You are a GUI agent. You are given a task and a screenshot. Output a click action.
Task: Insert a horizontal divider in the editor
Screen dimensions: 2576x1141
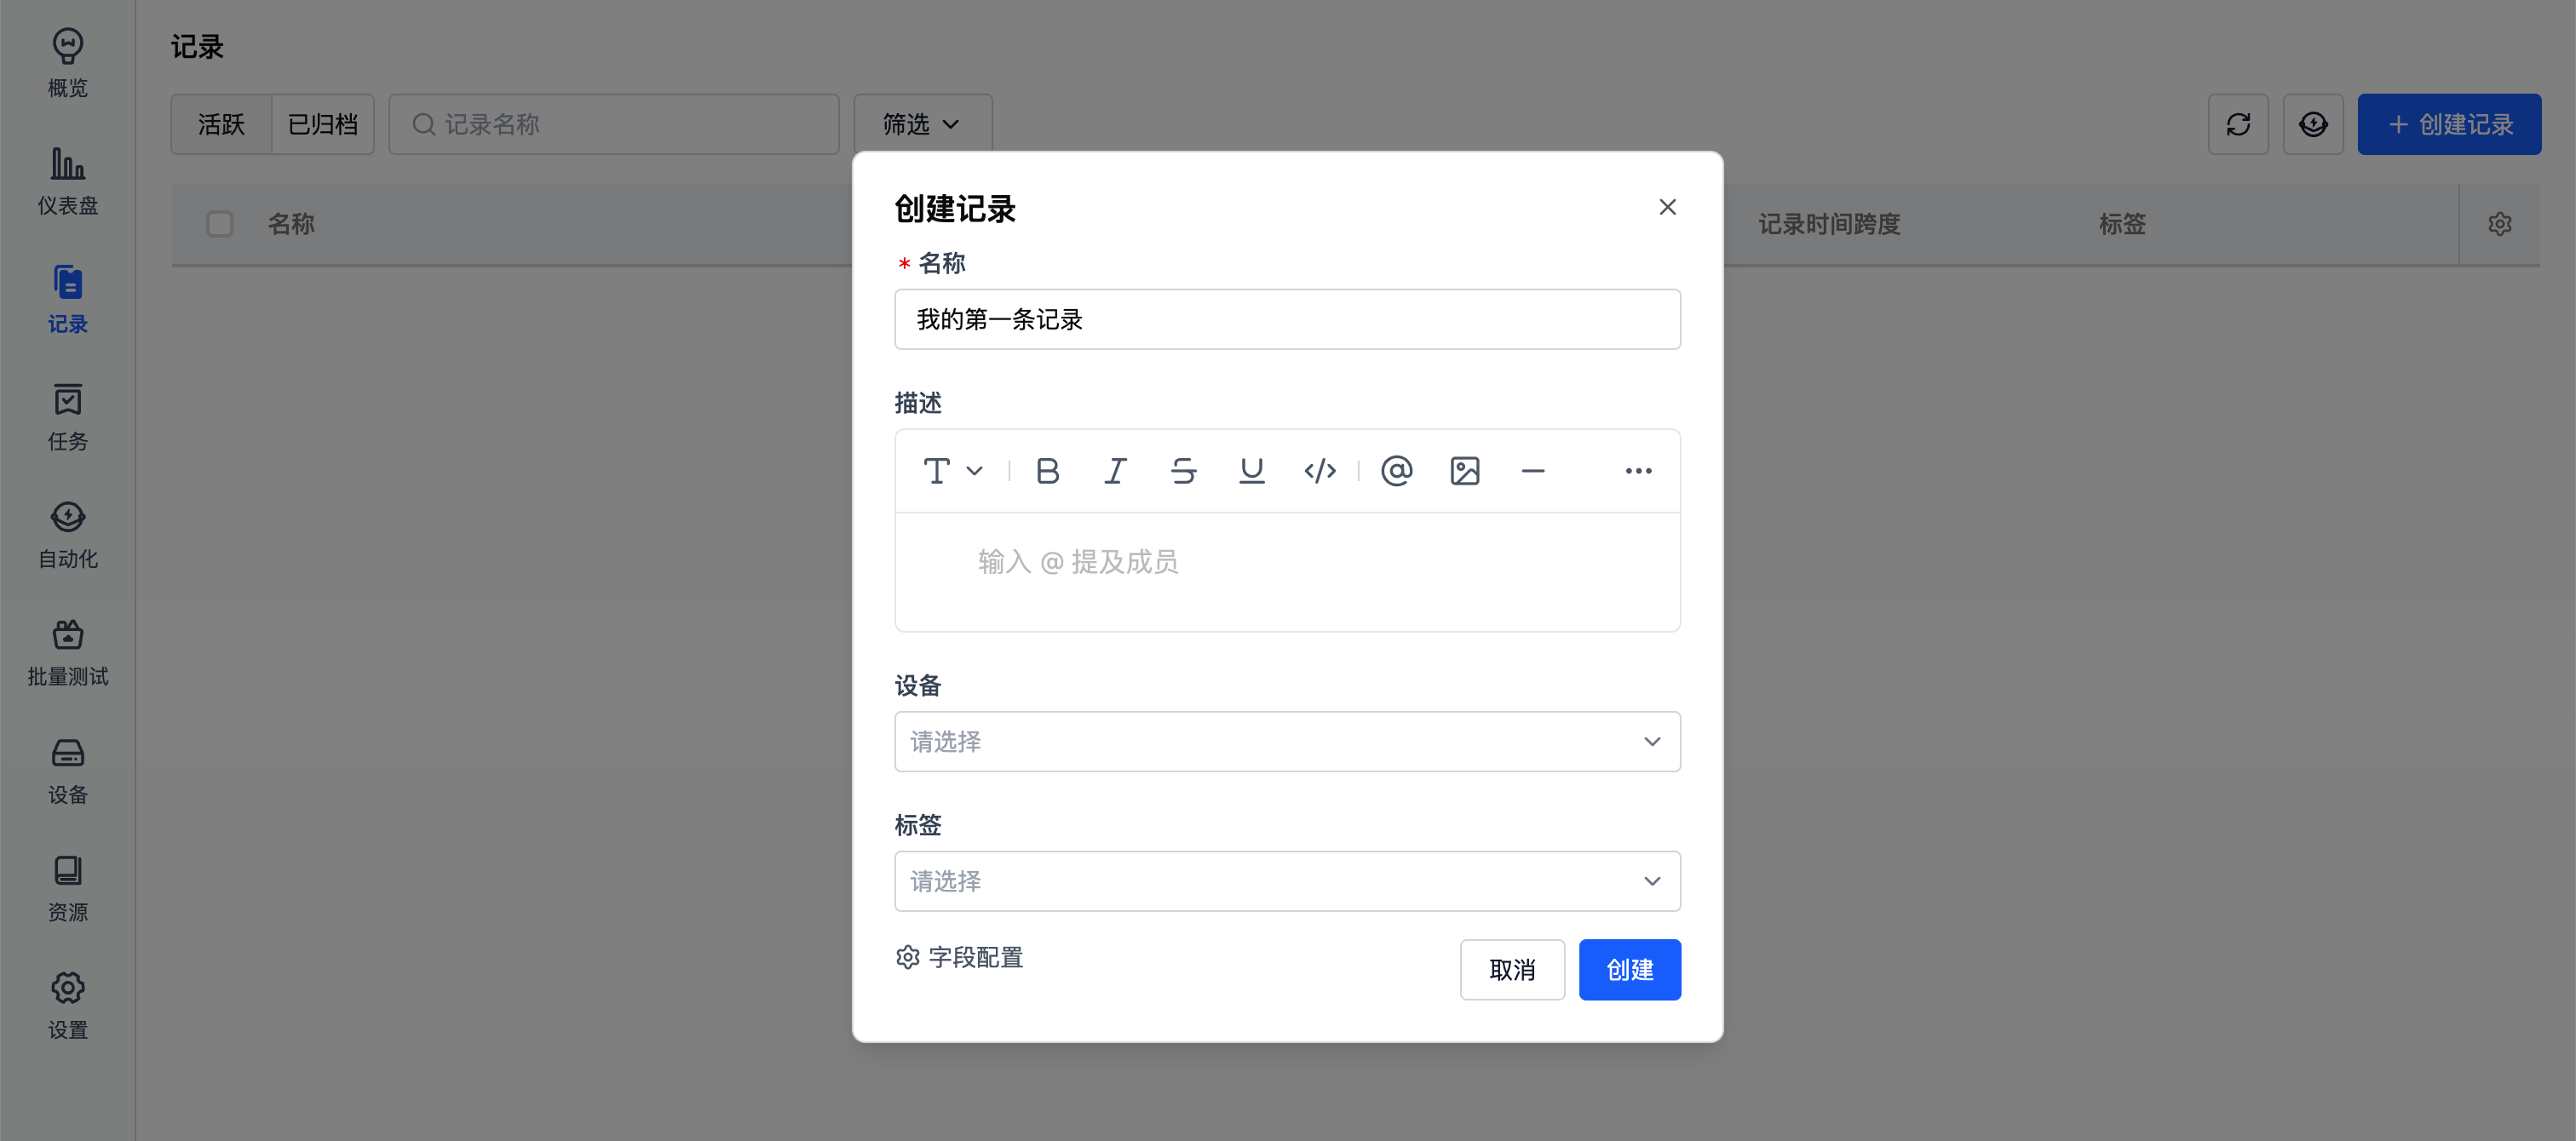click(1534, 470)
